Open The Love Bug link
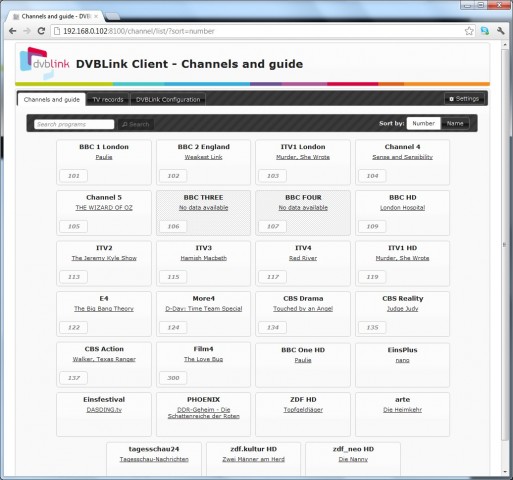This screenshot has width=513, height=480. [203, 359]
